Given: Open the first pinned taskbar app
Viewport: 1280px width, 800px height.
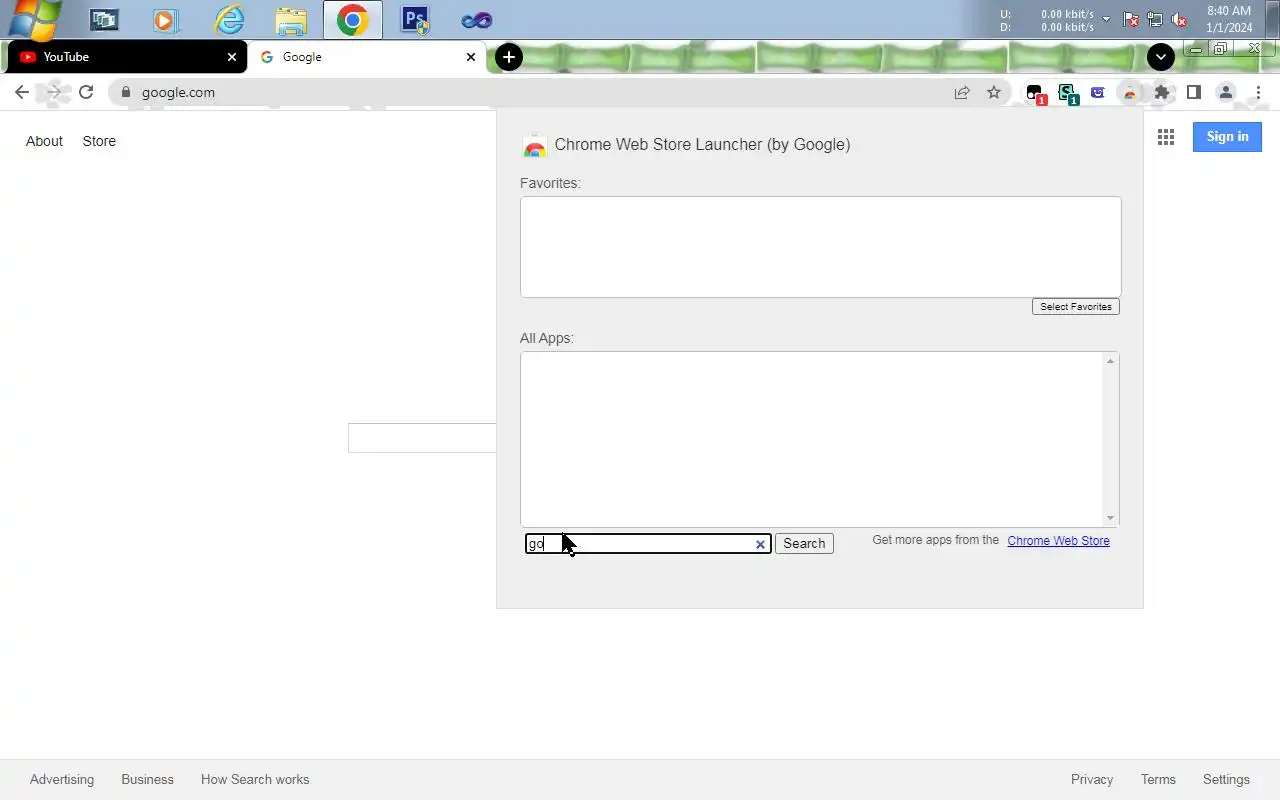Looking at the screenshot, I should click(x=104, y=20).
